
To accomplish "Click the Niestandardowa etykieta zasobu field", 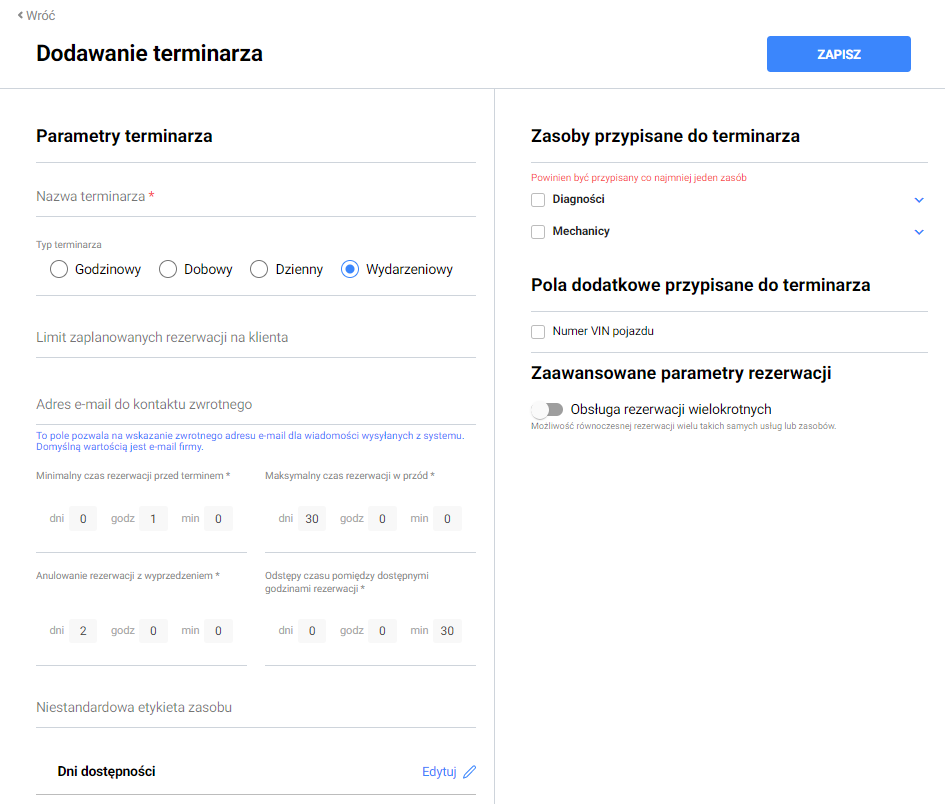I will pos(255,708).
